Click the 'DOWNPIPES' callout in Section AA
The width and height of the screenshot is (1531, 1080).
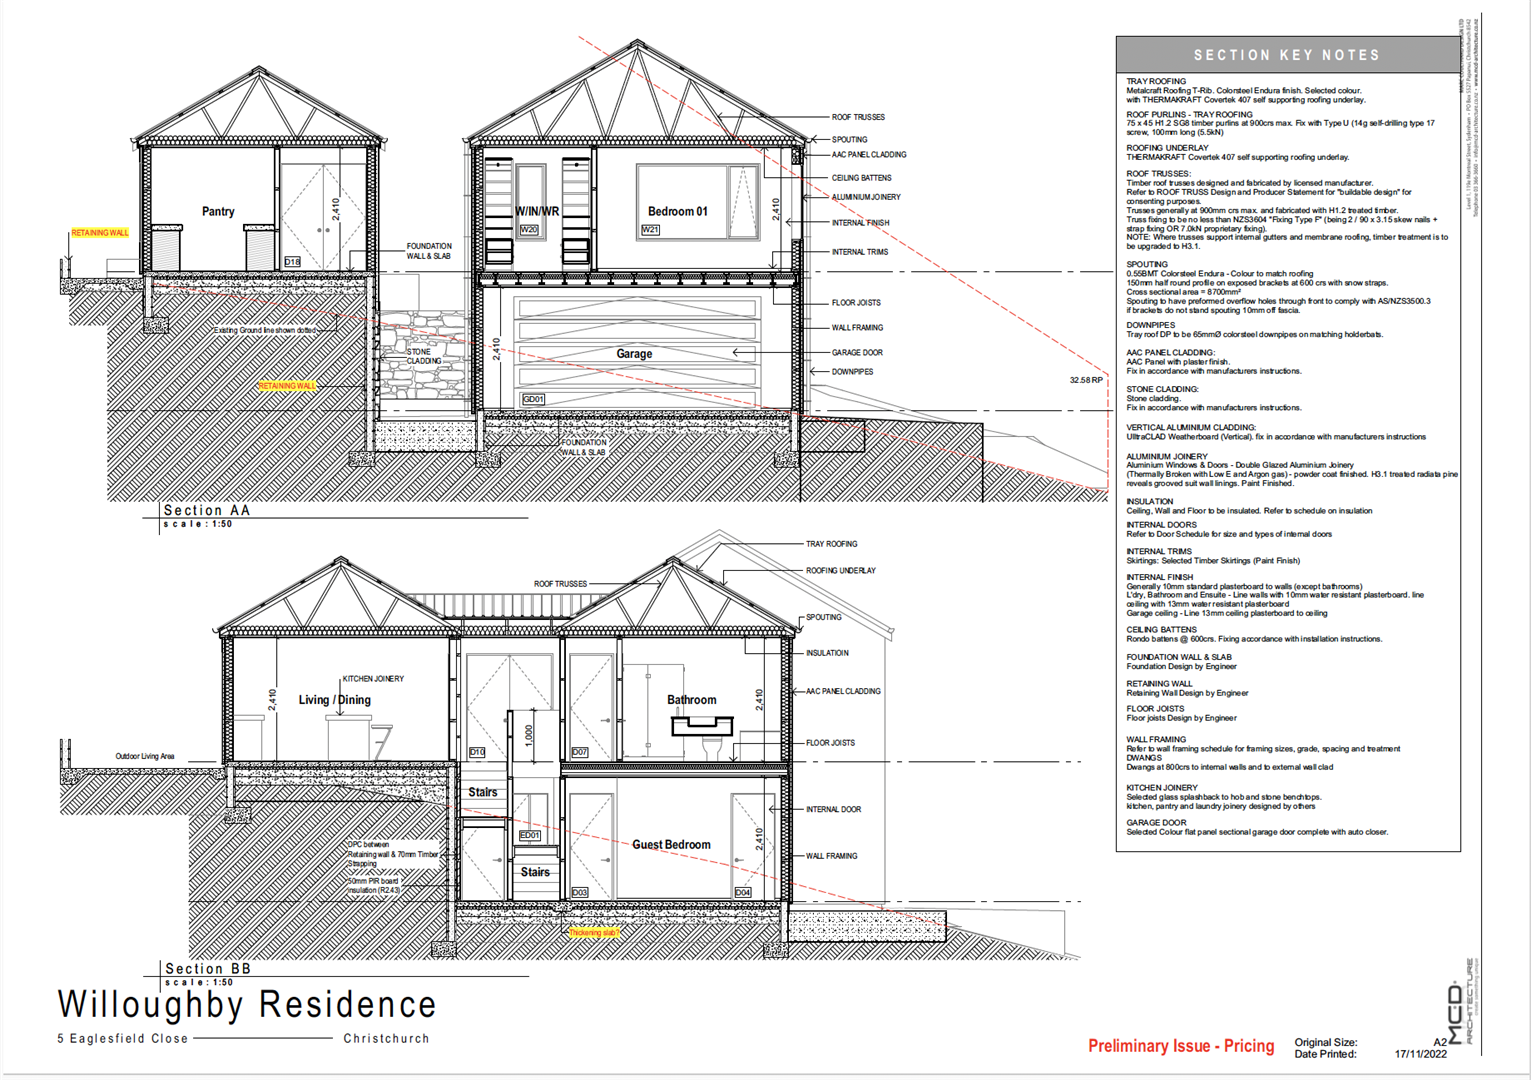coord(852,372)
